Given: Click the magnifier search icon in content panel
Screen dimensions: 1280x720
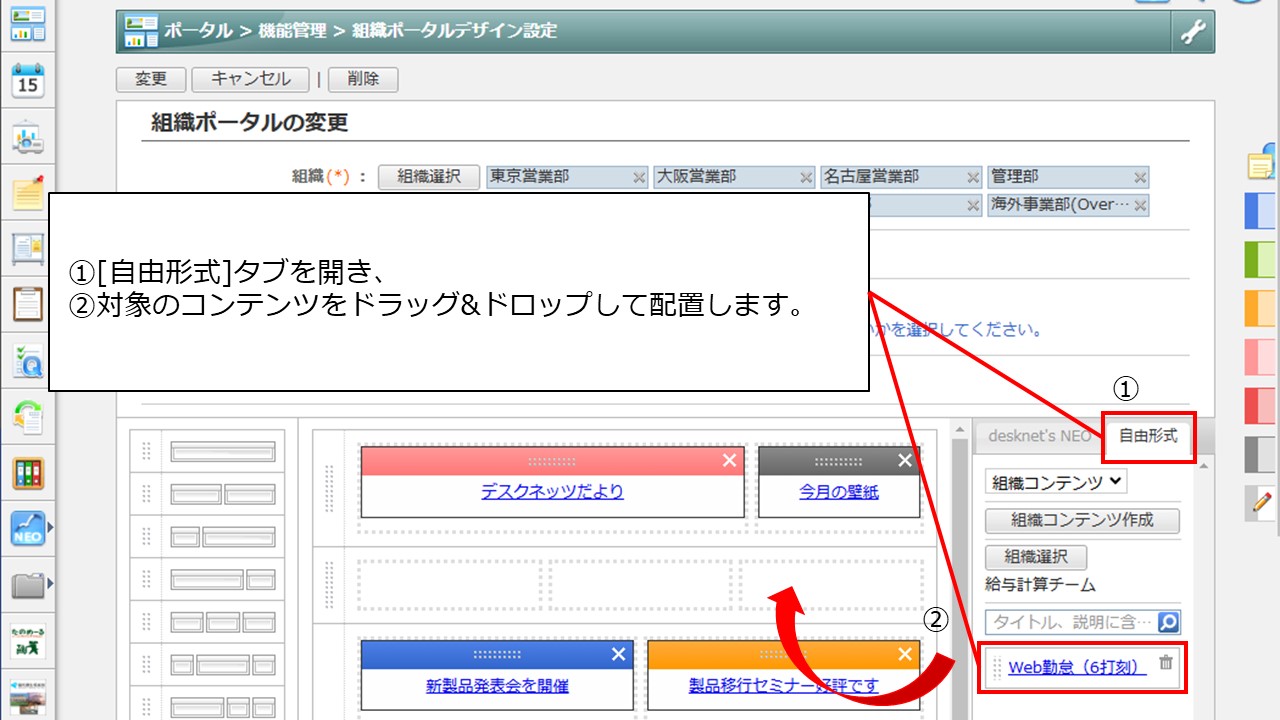Looking at the screenshot, I should tap(1167, 622).
